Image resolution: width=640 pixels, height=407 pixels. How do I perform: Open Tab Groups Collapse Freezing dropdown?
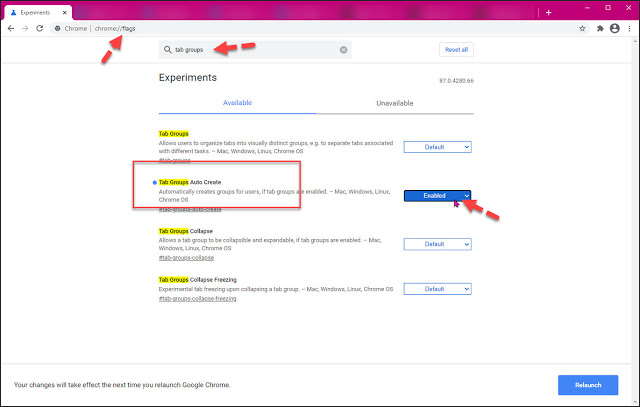[437, 289]
